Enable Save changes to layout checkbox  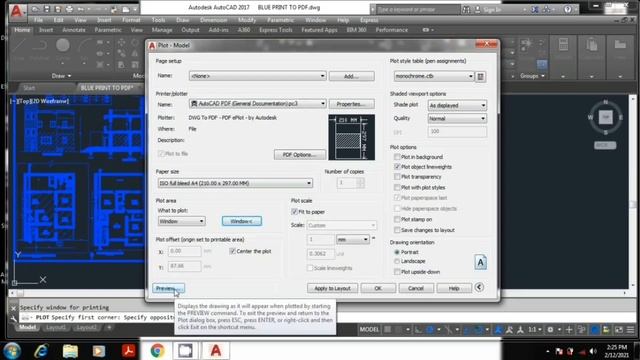(397, 230)
